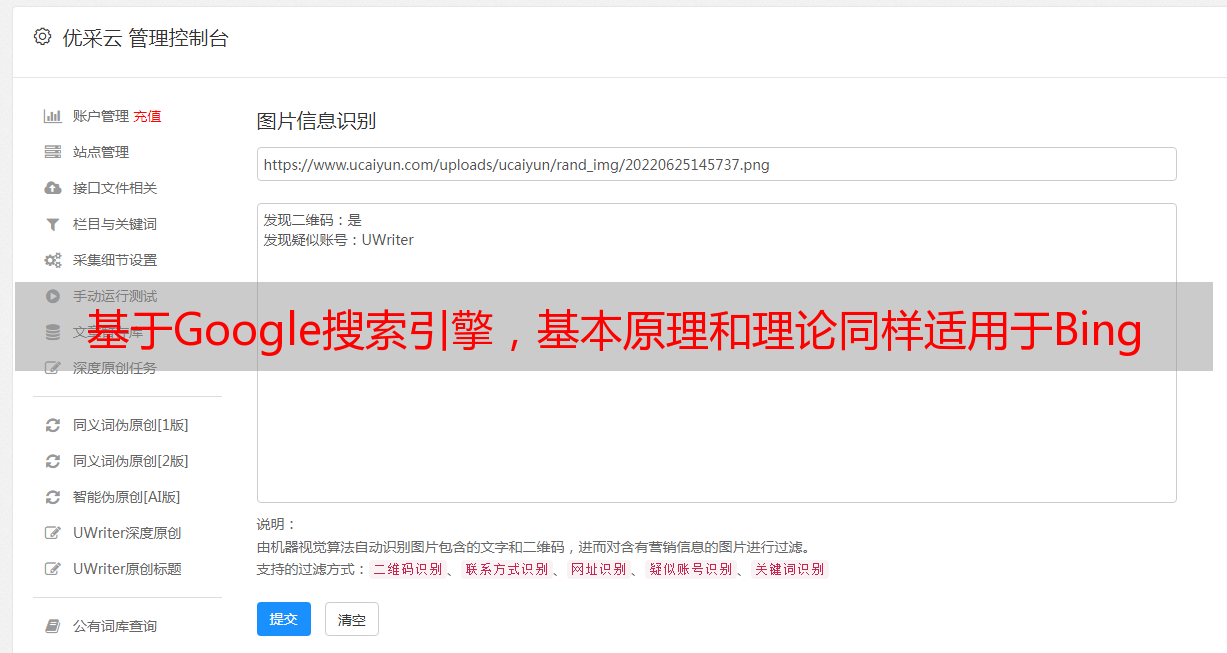Select 栏目与关键词 in the sidebar
Viewport: 1227px width, 653px height.
(115, 224)
